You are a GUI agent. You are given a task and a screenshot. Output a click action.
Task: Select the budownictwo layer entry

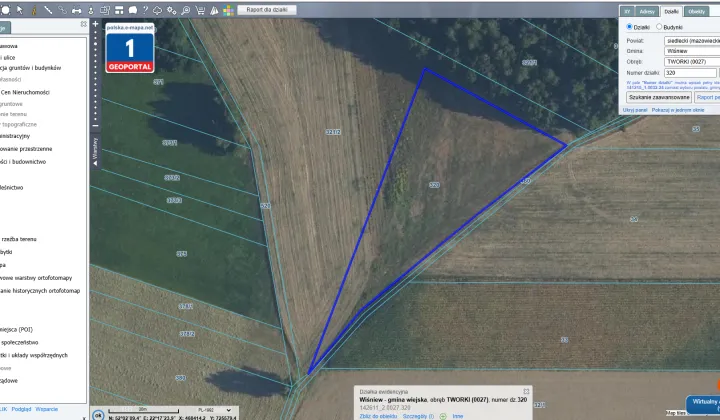(x=23, y=162)
